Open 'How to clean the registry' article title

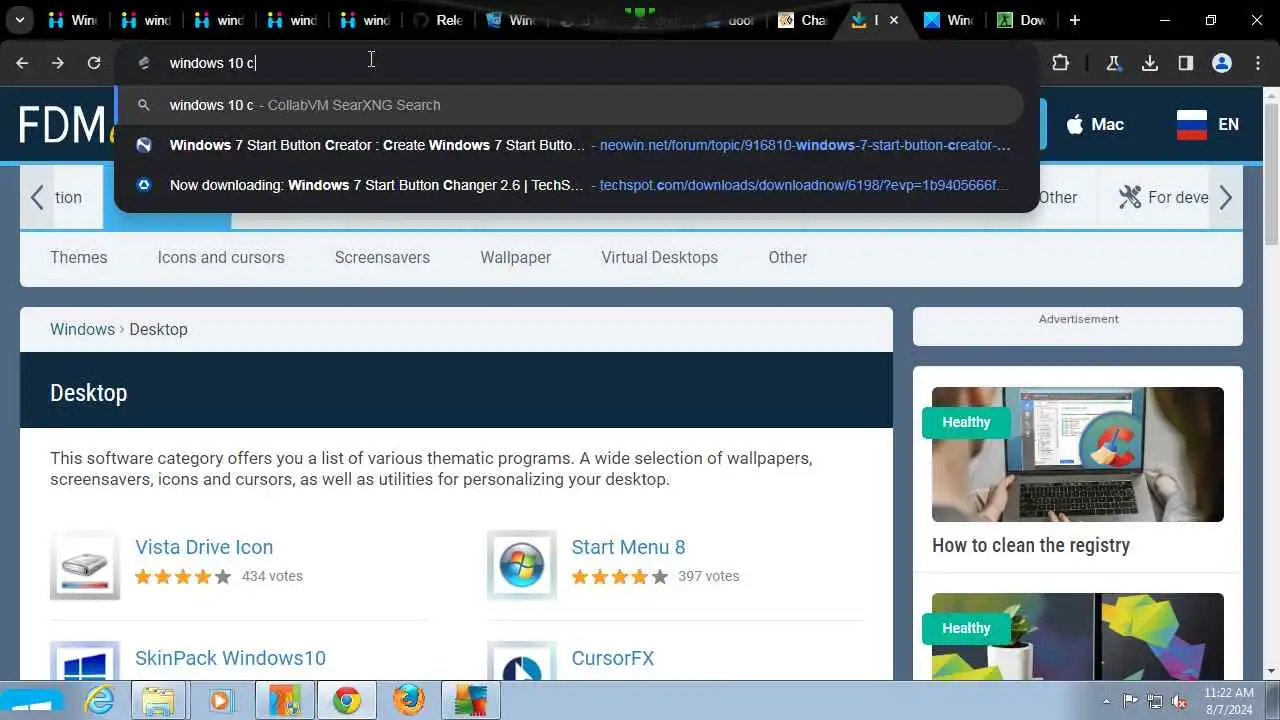click(1031, 545)
